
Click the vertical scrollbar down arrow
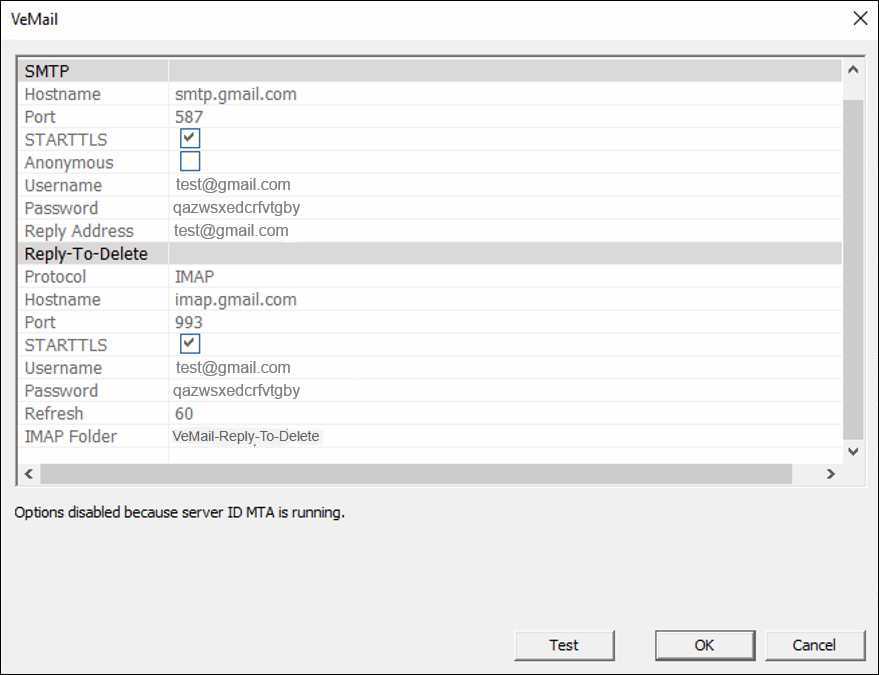(853, 451)
